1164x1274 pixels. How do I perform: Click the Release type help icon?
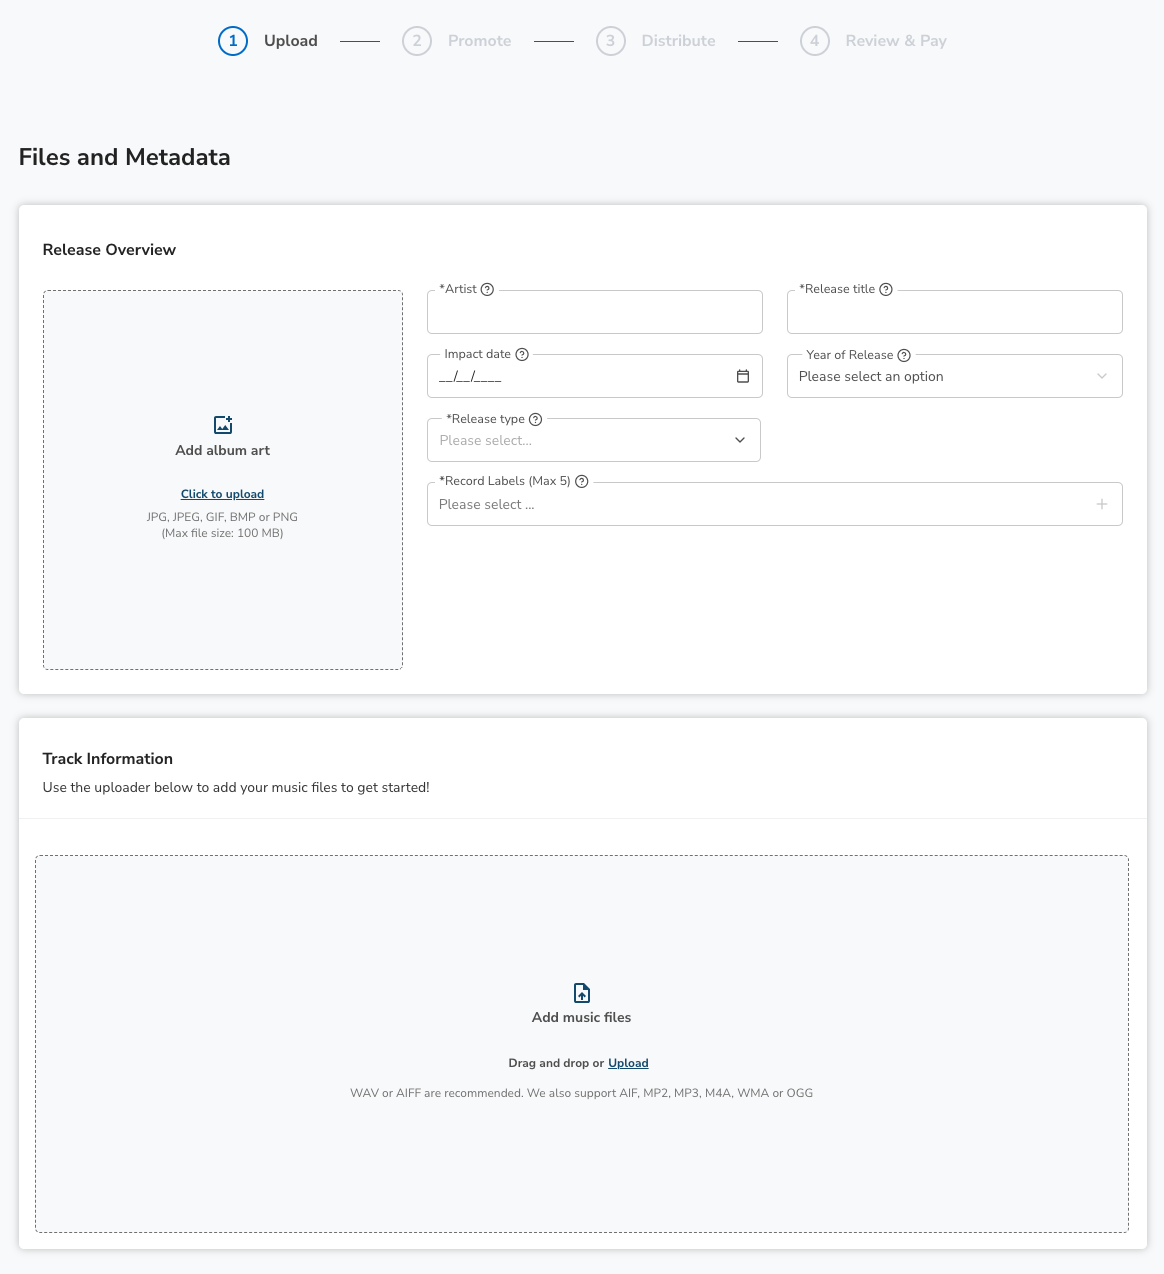pyautogui.click(x=535, y=419)
